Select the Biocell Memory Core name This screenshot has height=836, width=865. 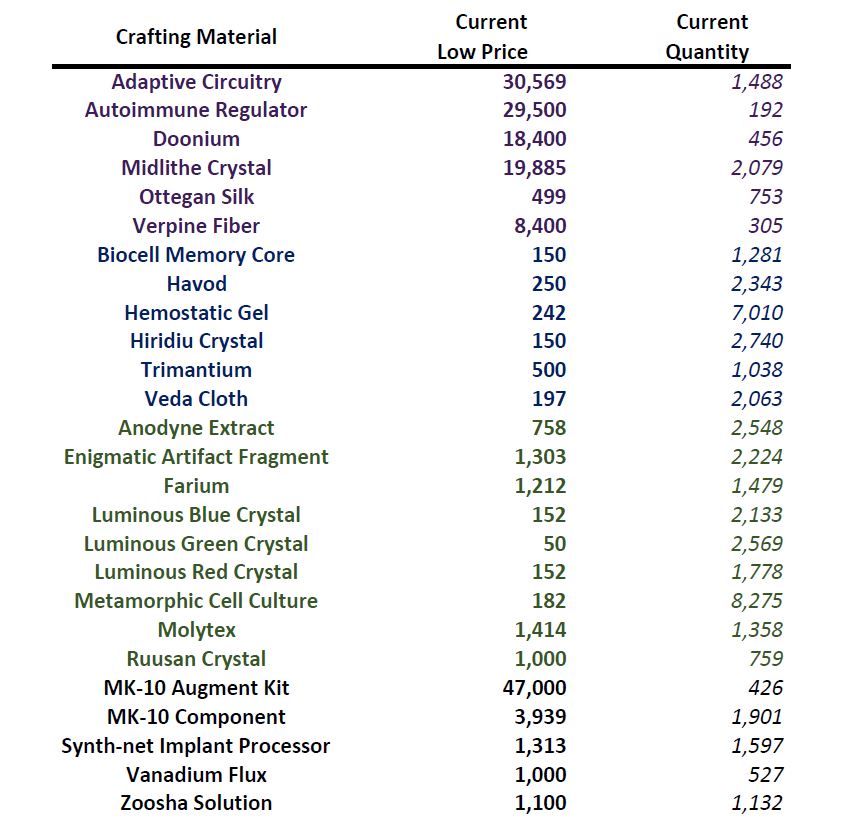click(196, 255)
